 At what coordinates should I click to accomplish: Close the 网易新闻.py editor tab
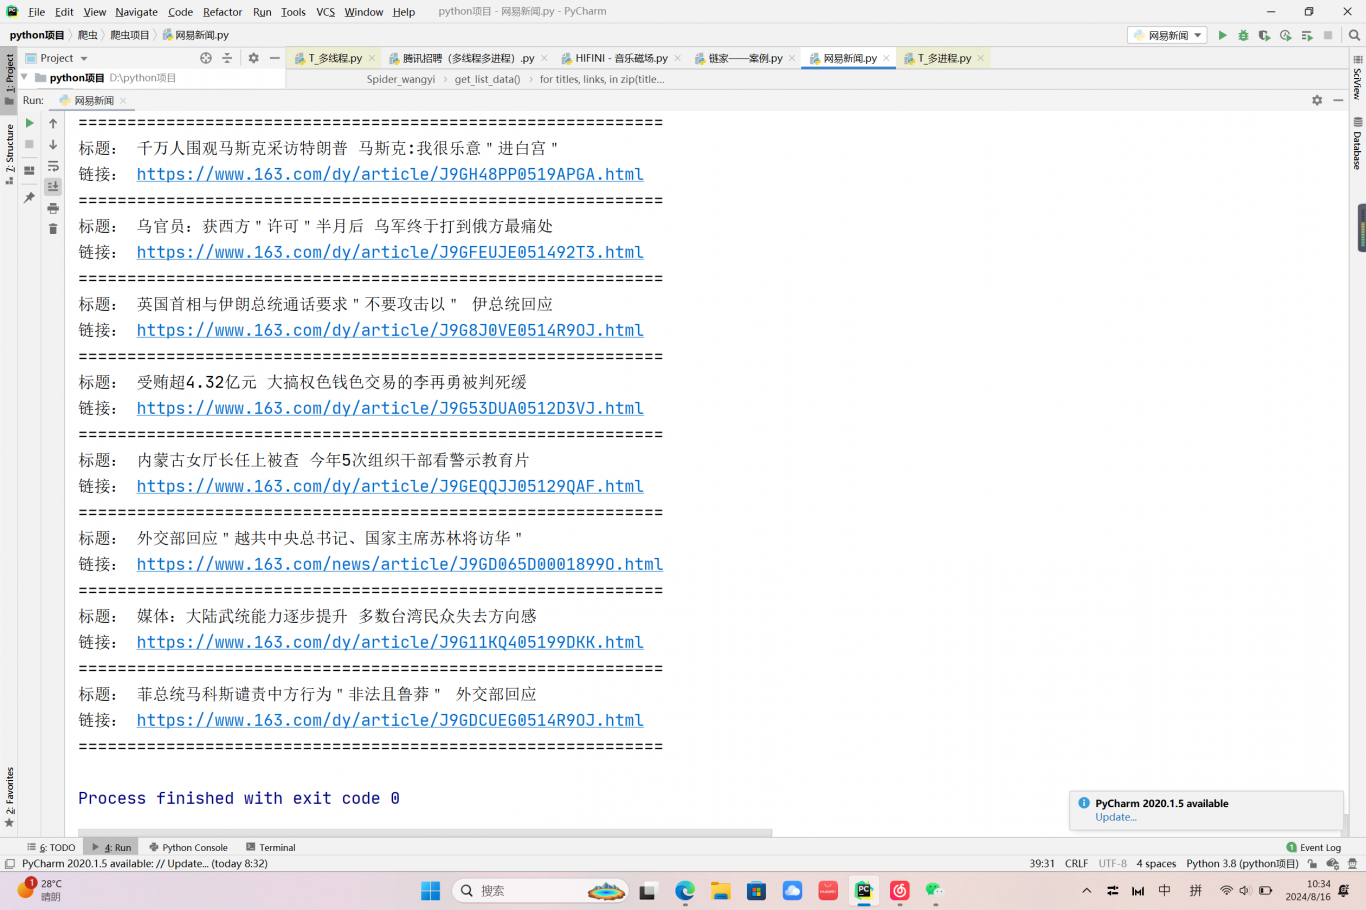point(886,58)
